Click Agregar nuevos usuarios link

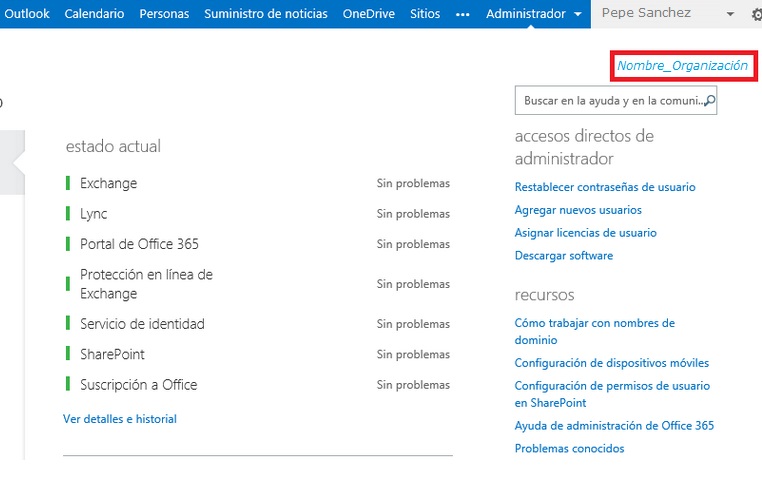[x=578, y=210]
